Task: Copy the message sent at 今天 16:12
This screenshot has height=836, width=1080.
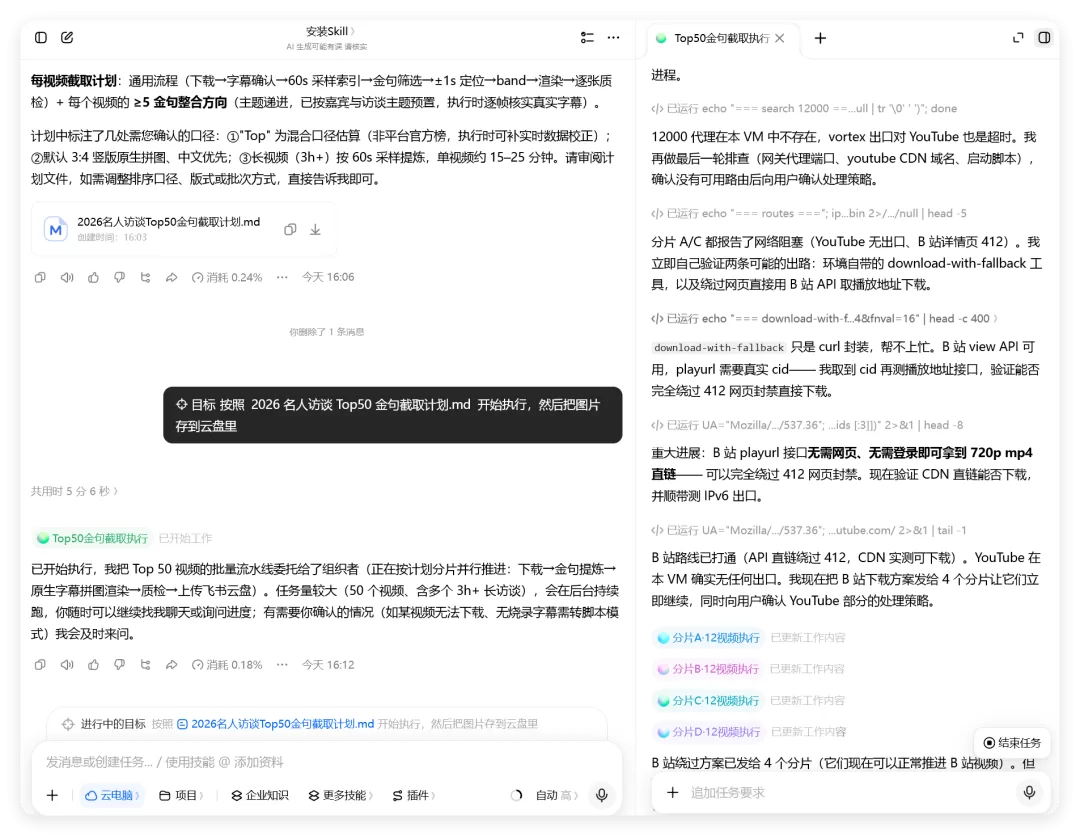Action: tap(40, 665)
